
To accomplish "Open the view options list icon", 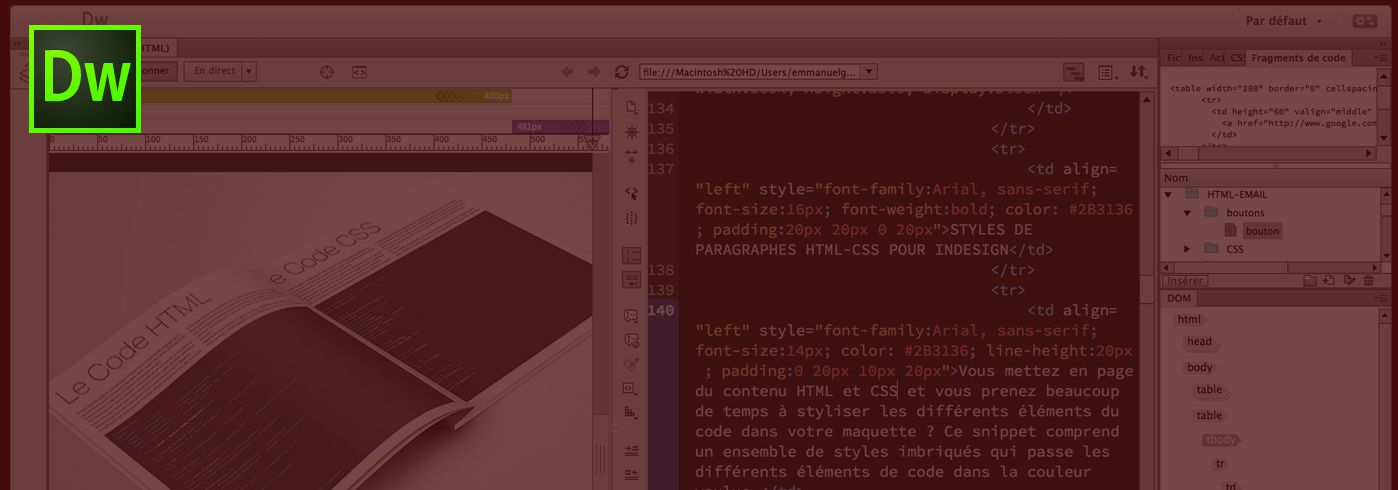I will pos(1107,72).
